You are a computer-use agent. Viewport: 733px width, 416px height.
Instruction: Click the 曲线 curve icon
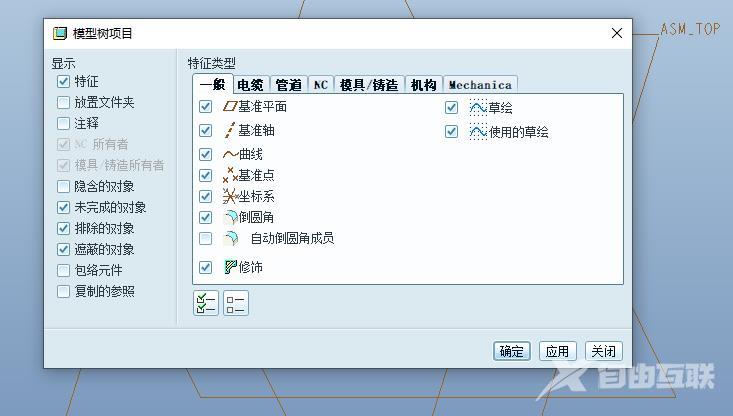tap(230, 154)
